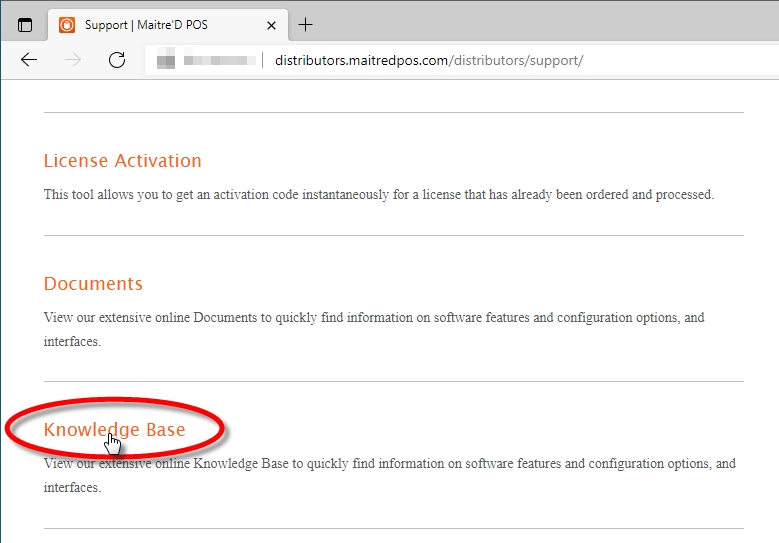This screenshot has width=779, height=543.
Task: Click the blurred site info area
Action: click(x=206, y=60)
